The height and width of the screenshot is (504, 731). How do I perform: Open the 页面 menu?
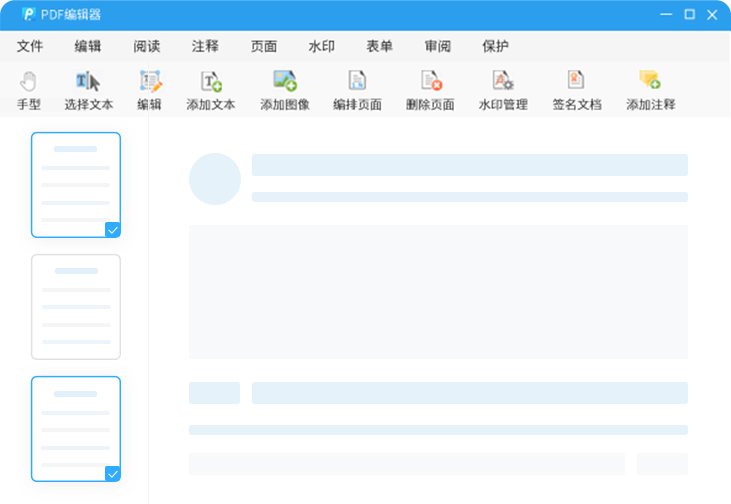click(264, 46)
